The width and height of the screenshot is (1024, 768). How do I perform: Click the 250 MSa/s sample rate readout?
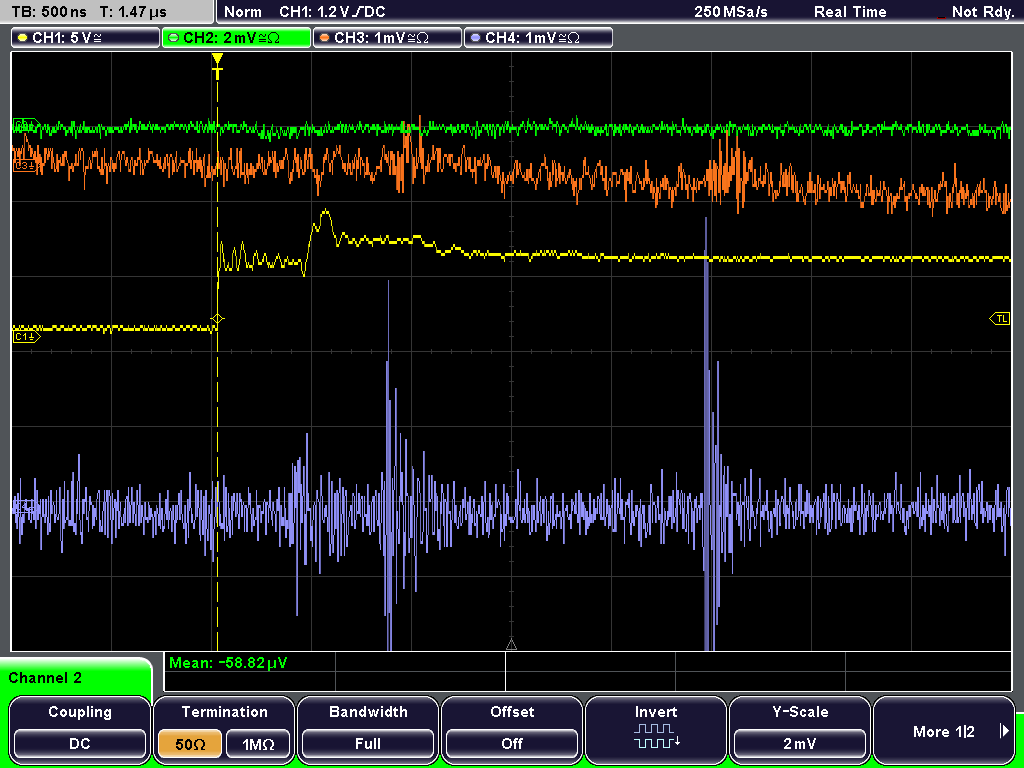[x=731, y=12]
